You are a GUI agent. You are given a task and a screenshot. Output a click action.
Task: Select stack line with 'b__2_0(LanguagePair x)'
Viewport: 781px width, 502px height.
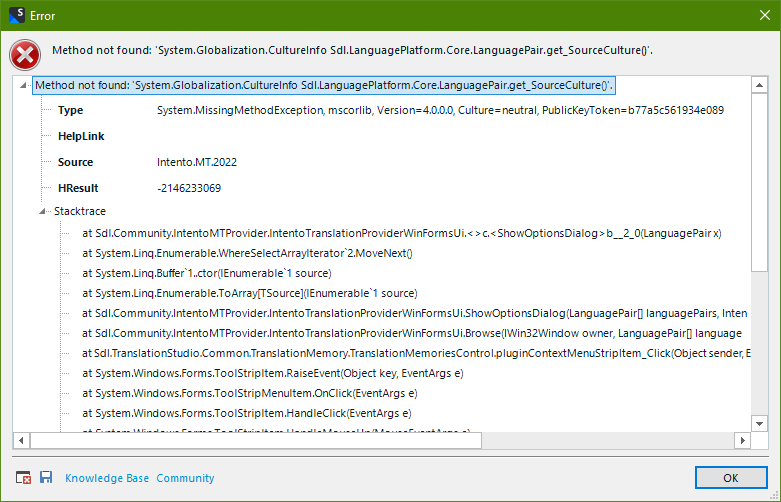401,233
